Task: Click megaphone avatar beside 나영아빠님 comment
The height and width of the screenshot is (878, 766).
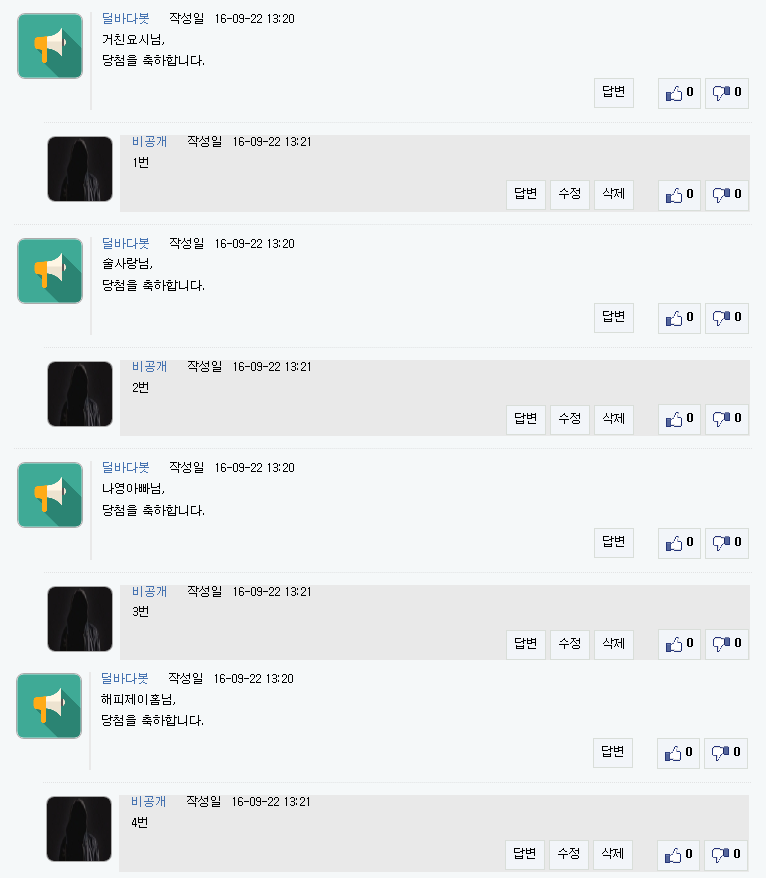Action: tap(50, 495)
